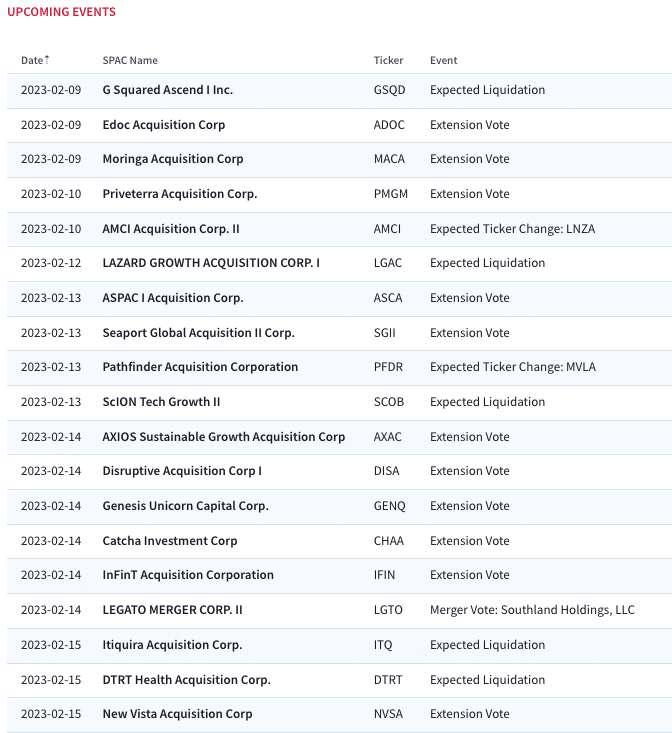Open AMCI Acquisition Corp. II link
Viewport: 672px width, 733px height.
(171, 229)
